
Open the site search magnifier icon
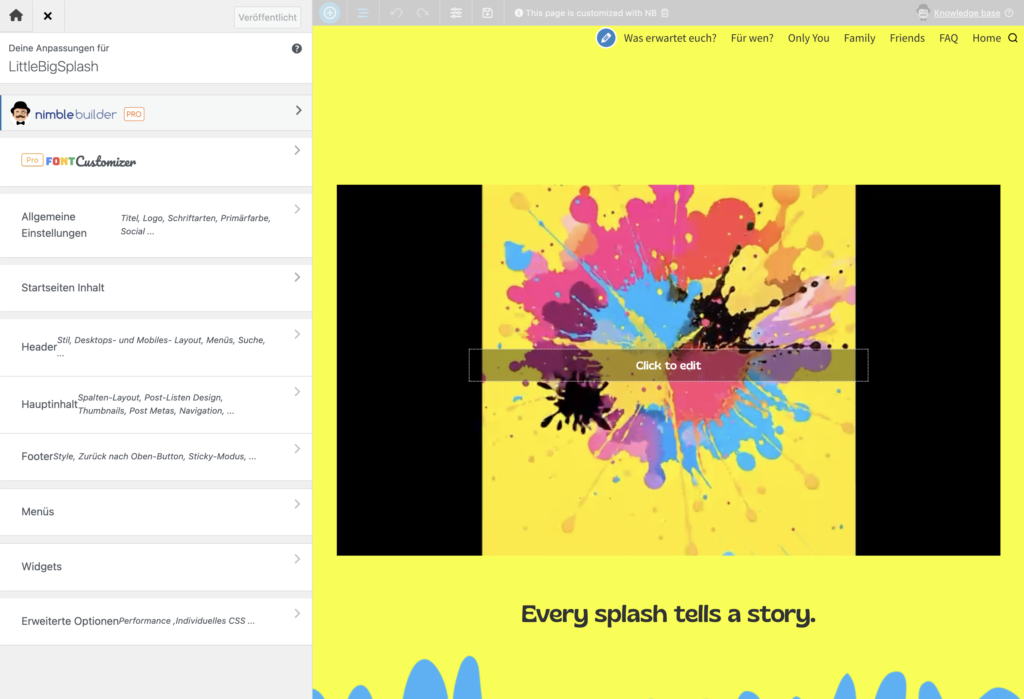pyautogui.click(x=1013, y=38)
